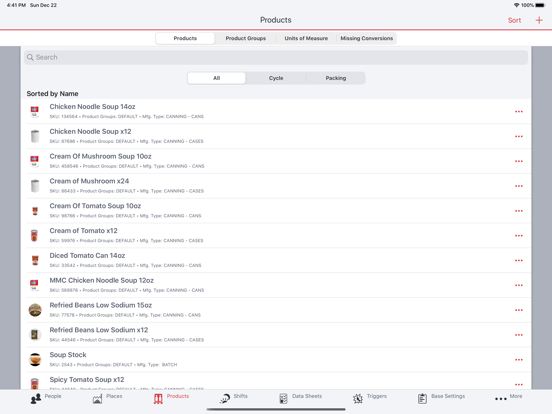Open options for MMC Chicken Noodle Soup 12oz
Screen dimensions: 552x414
pos(519,285)
